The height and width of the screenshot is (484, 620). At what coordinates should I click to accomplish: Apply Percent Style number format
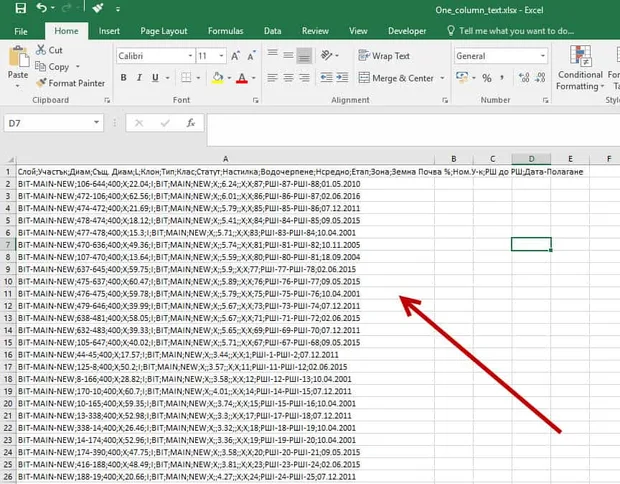(x=487, y=78)
